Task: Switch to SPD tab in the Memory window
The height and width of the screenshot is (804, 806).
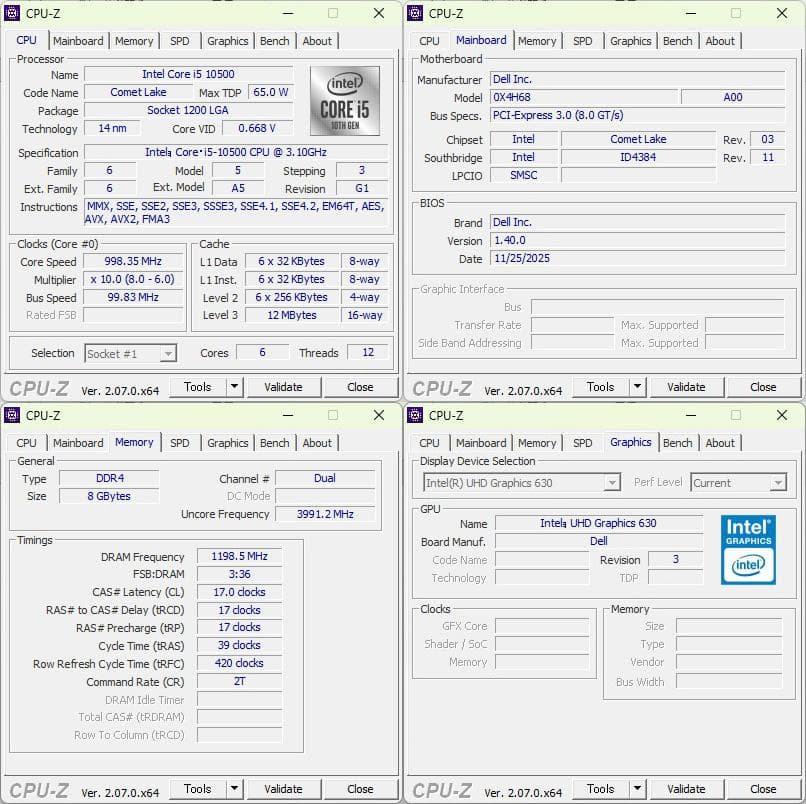Action: 179,443
